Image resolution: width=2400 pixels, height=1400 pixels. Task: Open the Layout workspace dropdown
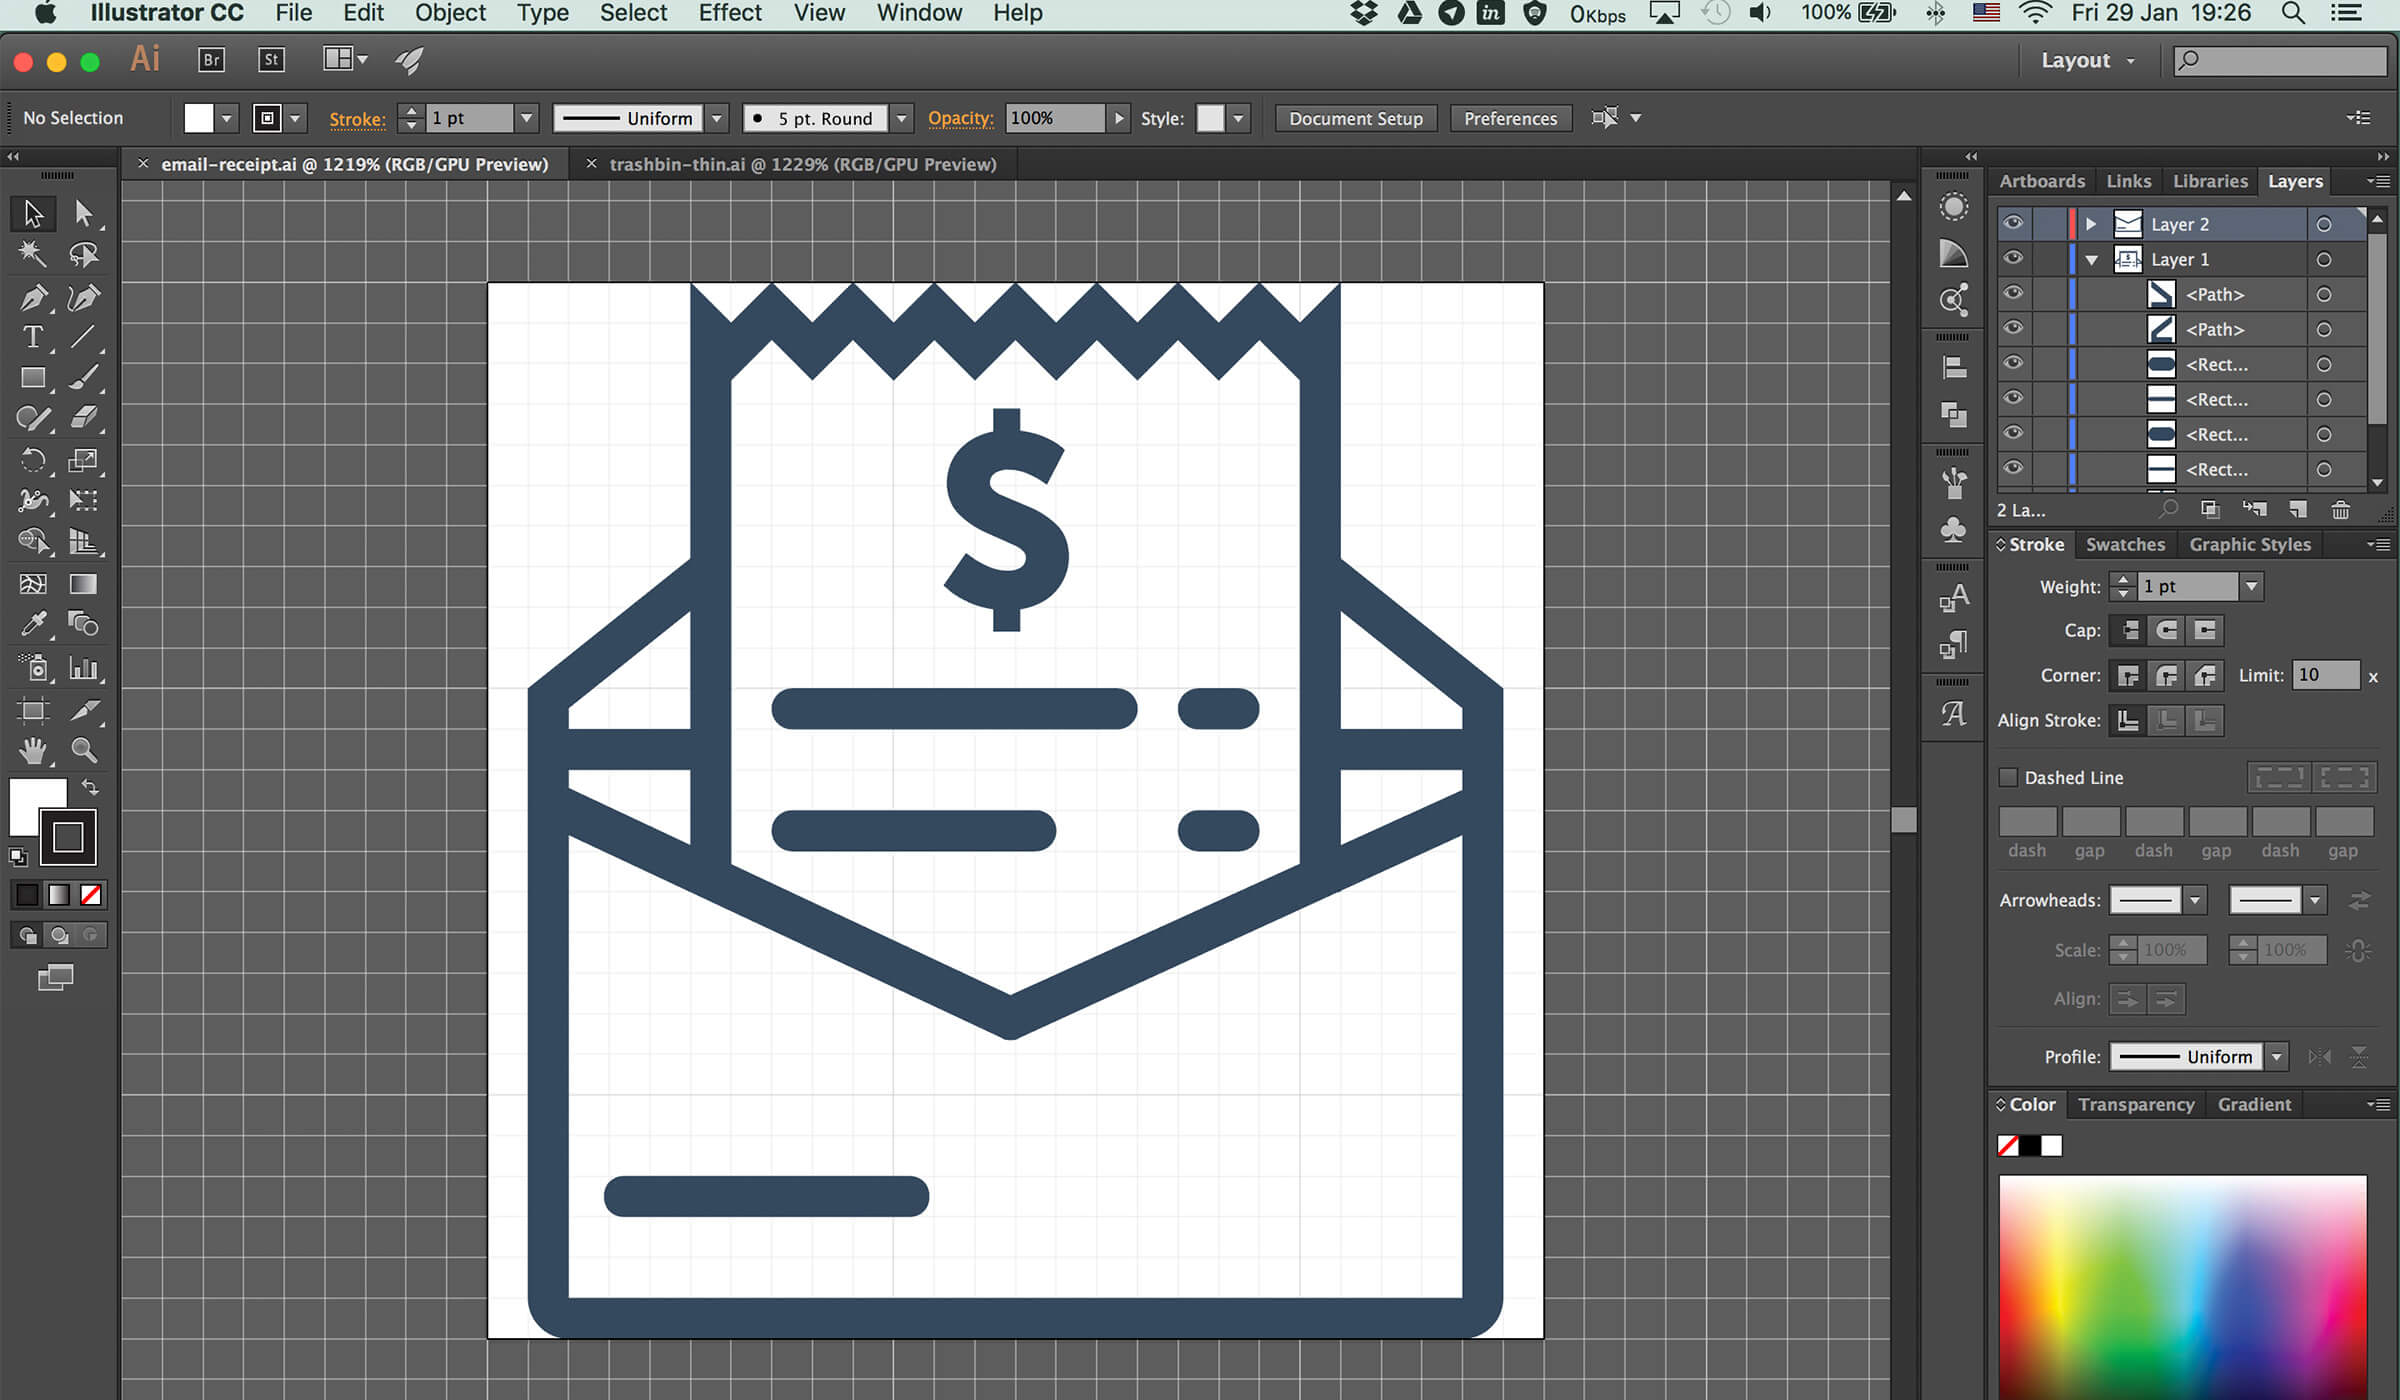click(x=2087, y=60)
